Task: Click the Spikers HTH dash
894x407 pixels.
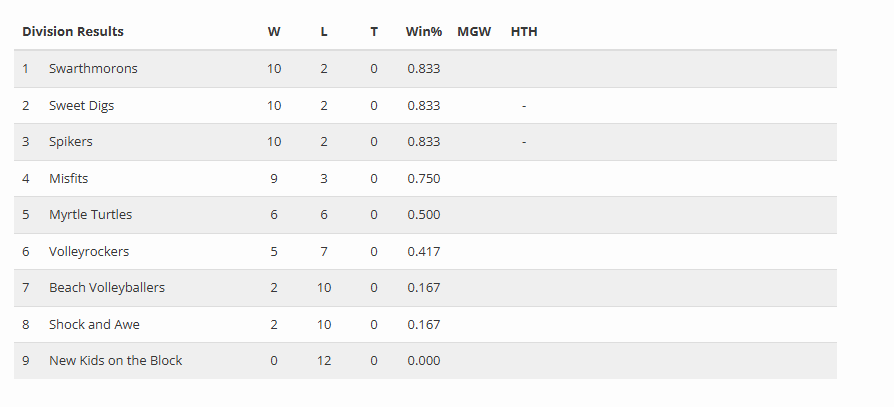Action: [x=524, y=142]
